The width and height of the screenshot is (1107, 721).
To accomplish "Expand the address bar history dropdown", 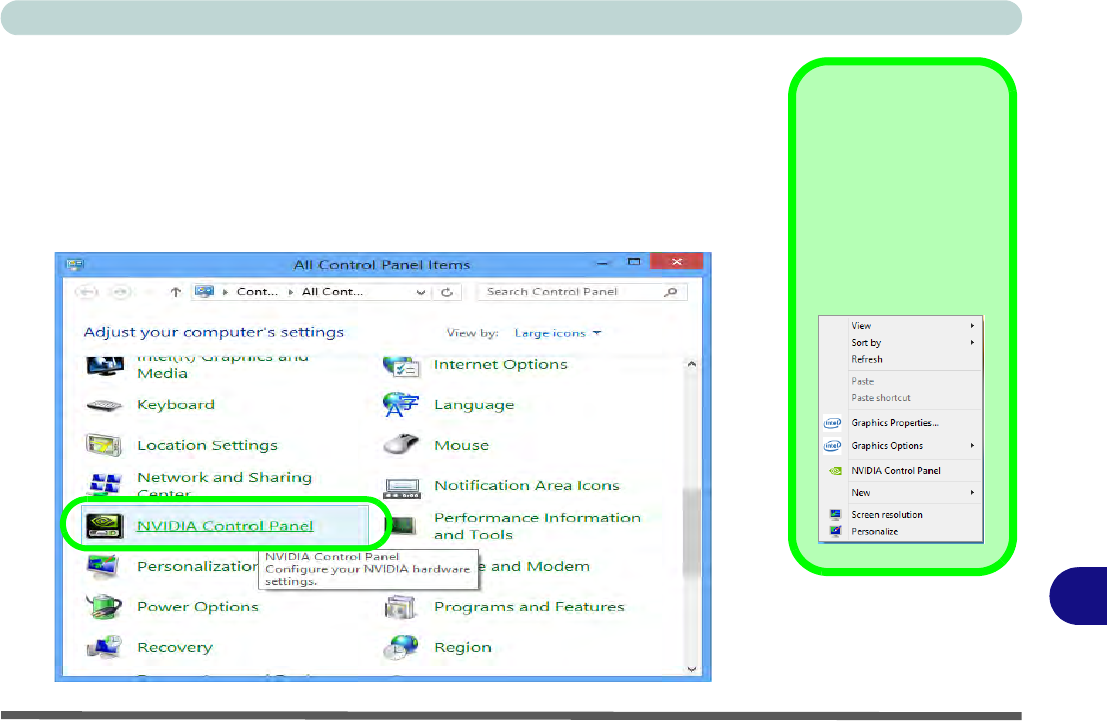I will (420, 292).
